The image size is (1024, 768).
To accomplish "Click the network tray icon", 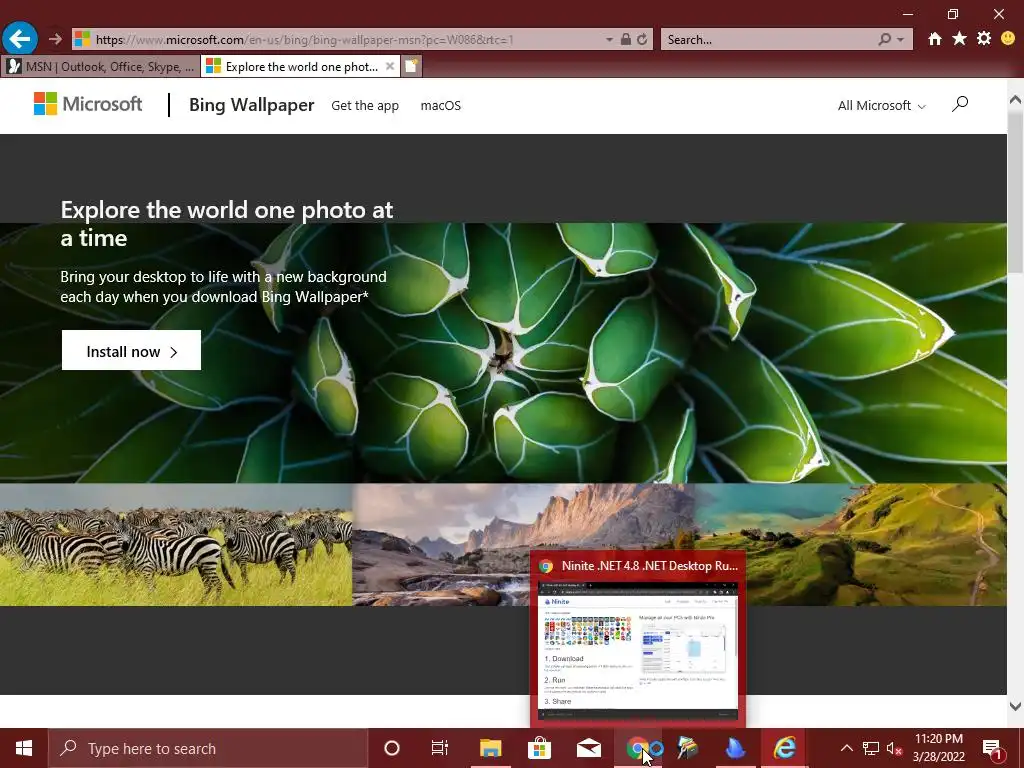I will pyautogui.click(x=871, y=748).
